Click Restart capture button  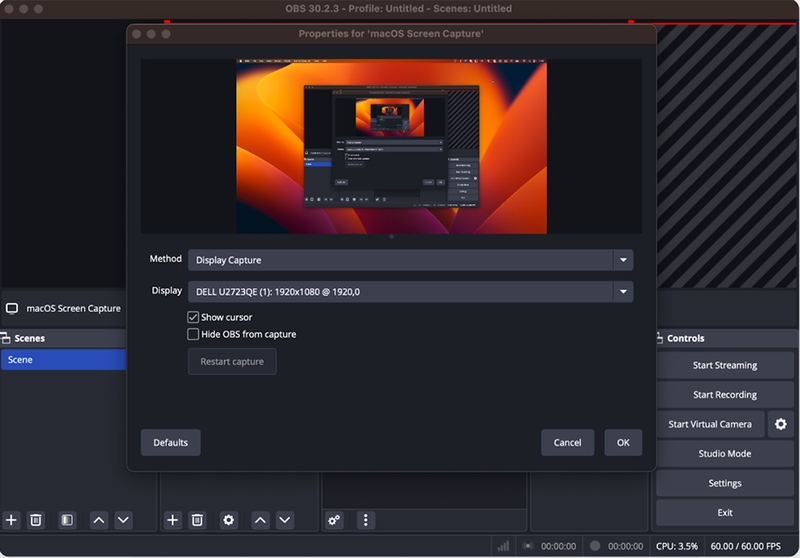pyautogui.click(x=232, y=362)
